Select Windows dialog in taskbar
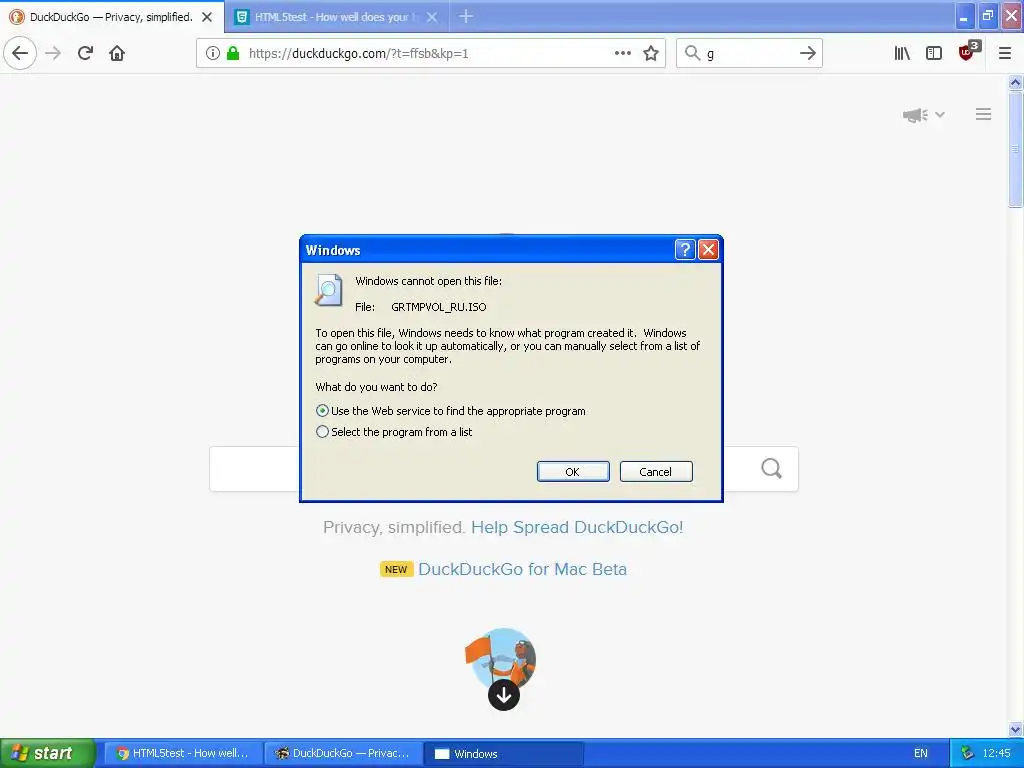 point(504,753)
